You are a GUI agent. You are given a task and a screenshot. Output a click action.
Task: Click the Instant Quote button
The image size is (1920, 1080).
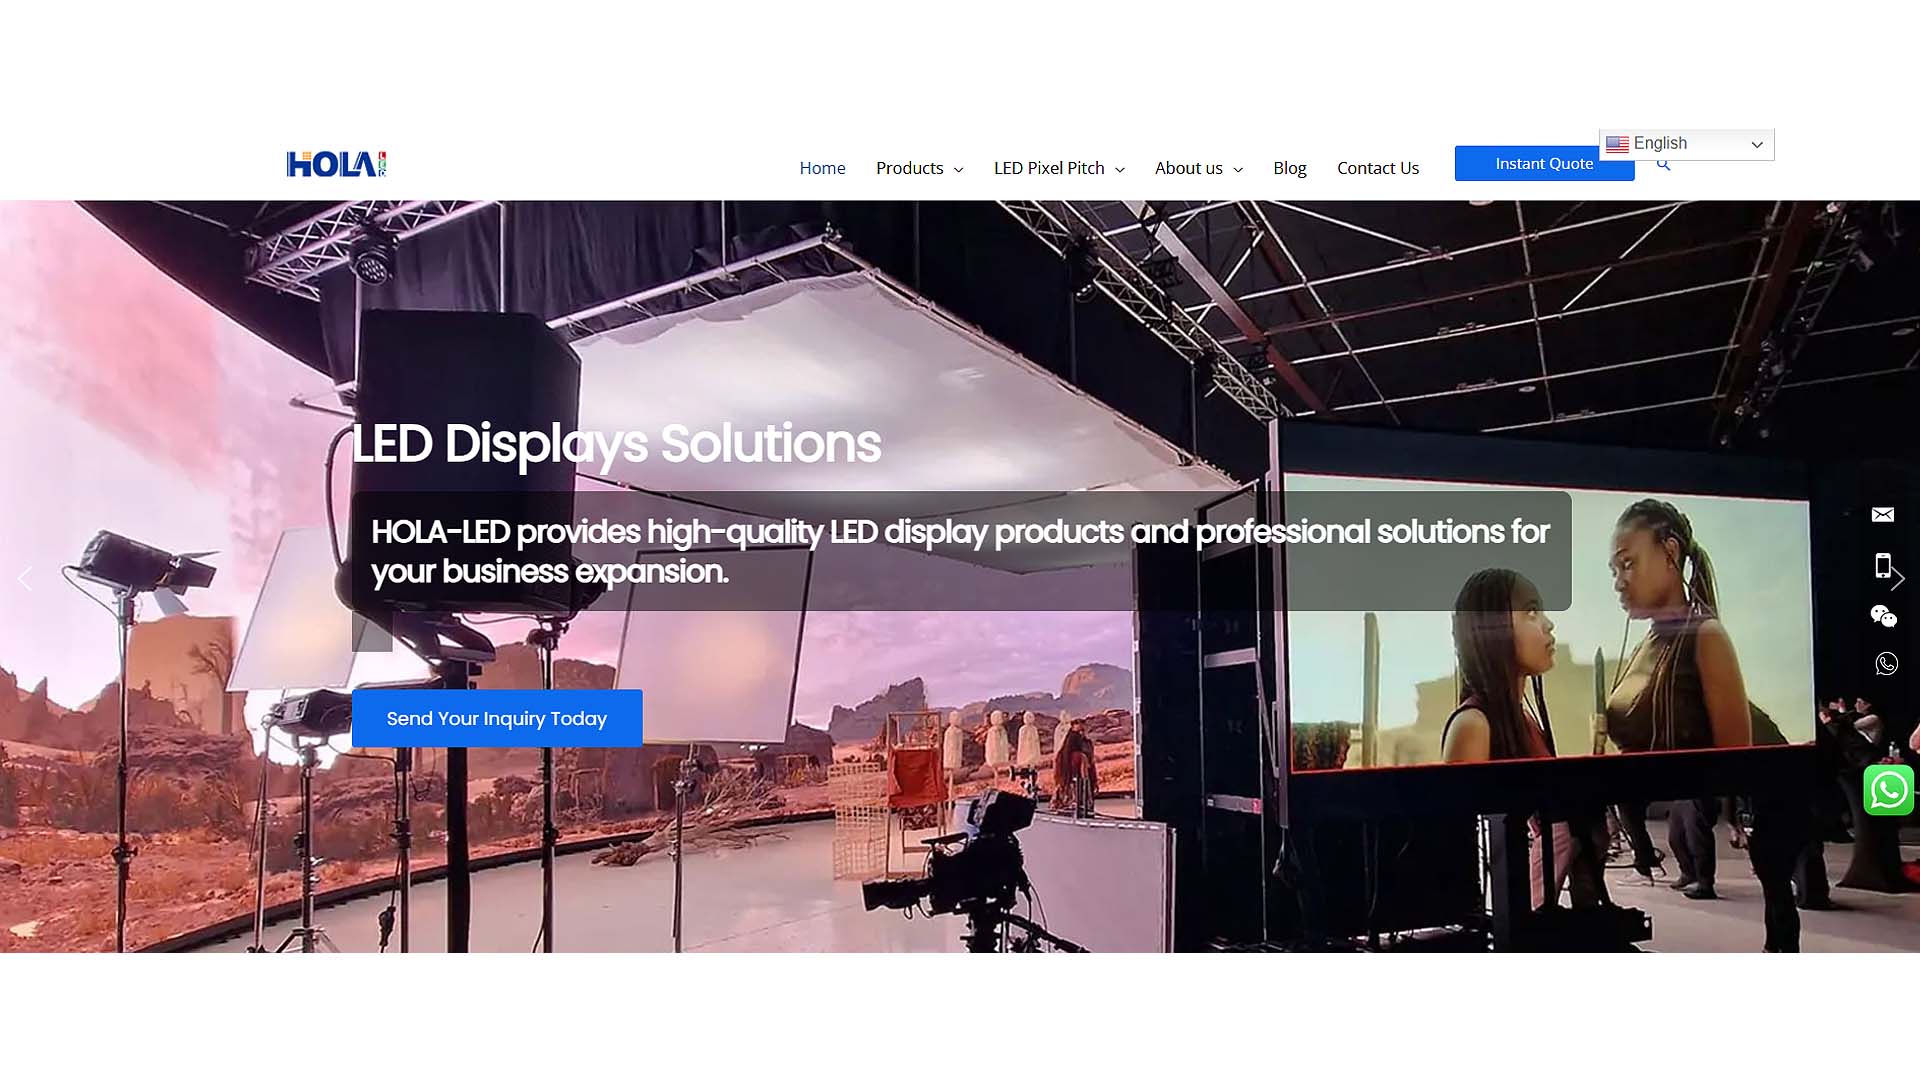coord(1544,164)
